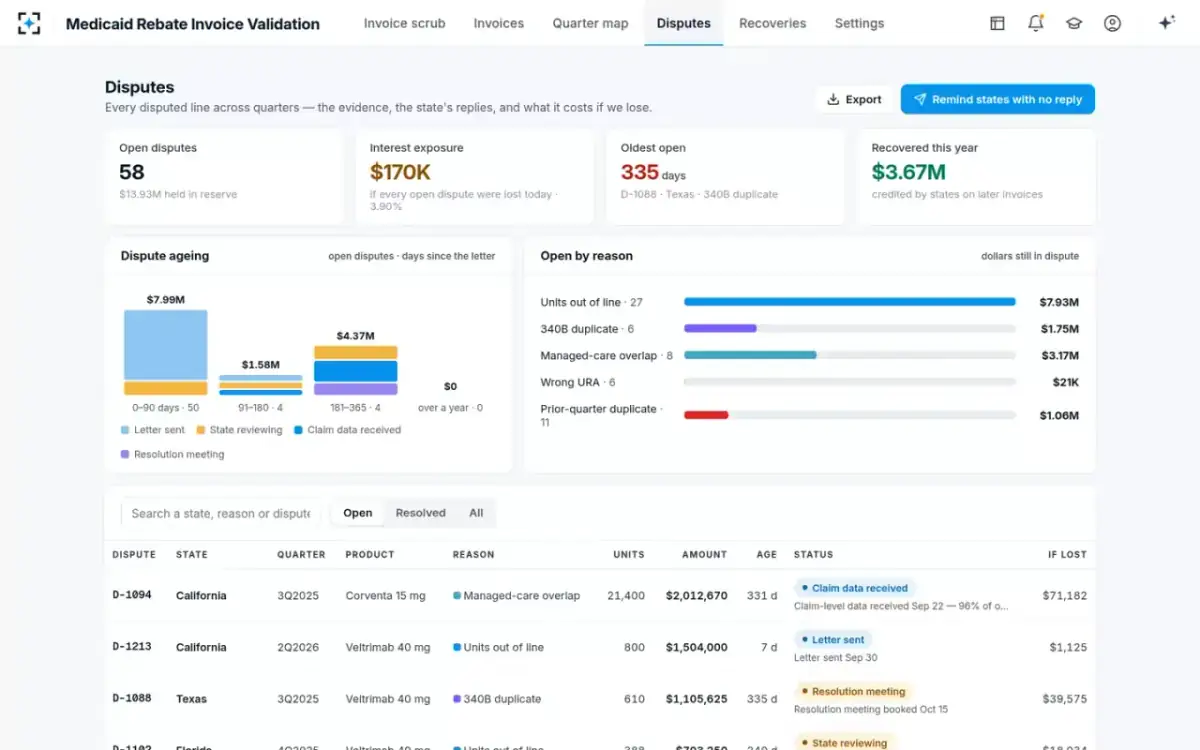Click the Letter sent legend swatch
Screen dimensions: 1200x750
(x=125, y=430)
